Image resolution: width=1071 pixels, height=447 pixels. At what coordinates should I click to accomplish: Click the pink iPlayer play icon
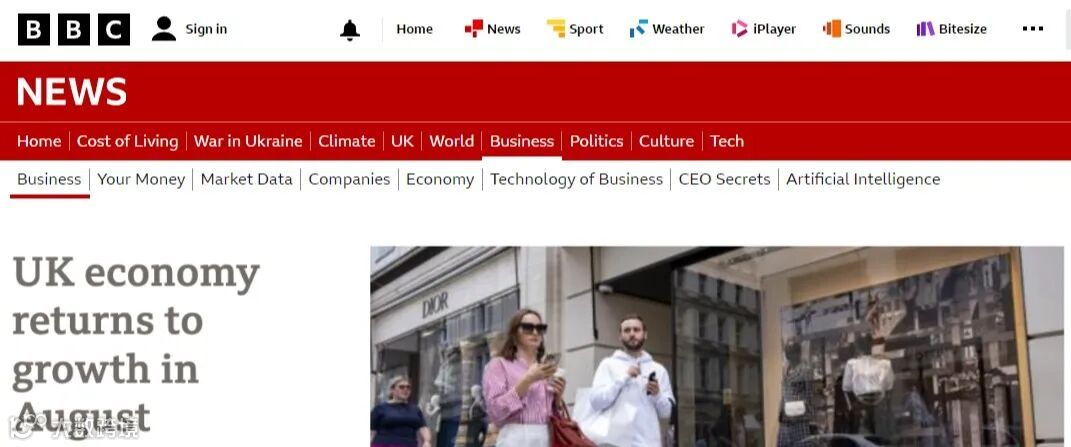pos(740,29)
